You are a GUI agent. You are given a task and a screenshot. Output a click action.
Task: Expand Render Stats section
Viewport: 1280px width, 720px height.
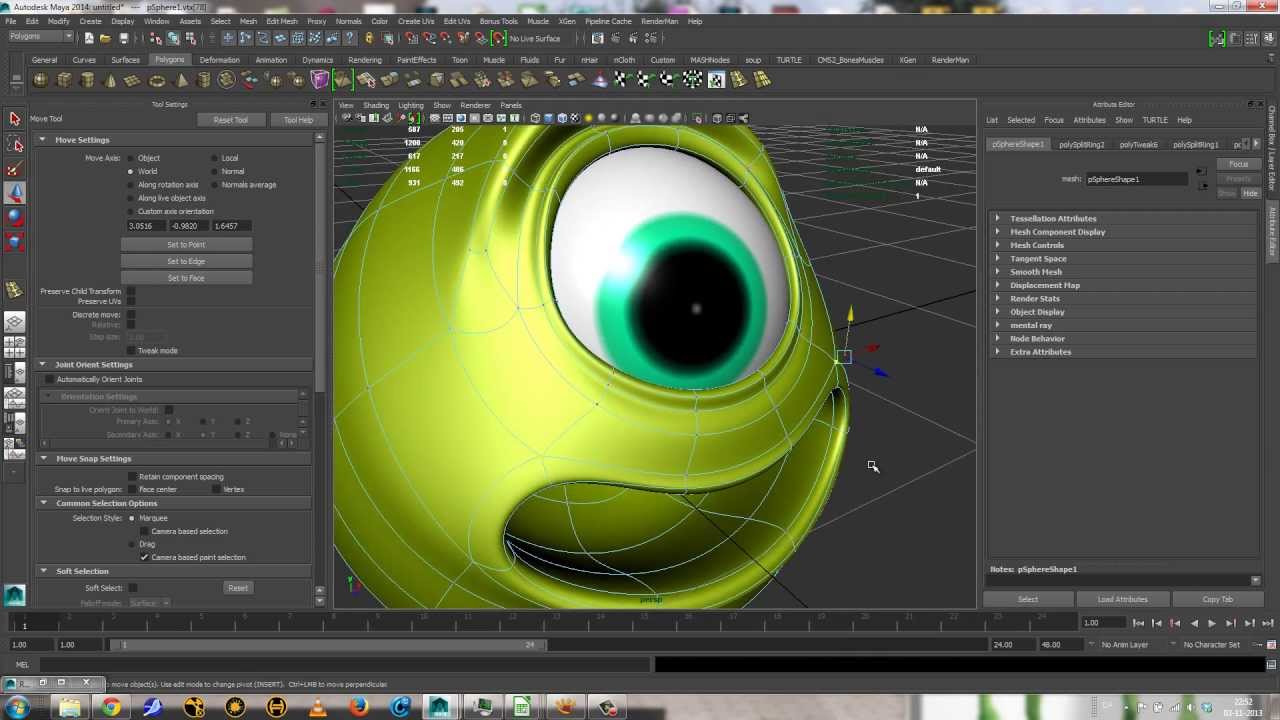997,298
